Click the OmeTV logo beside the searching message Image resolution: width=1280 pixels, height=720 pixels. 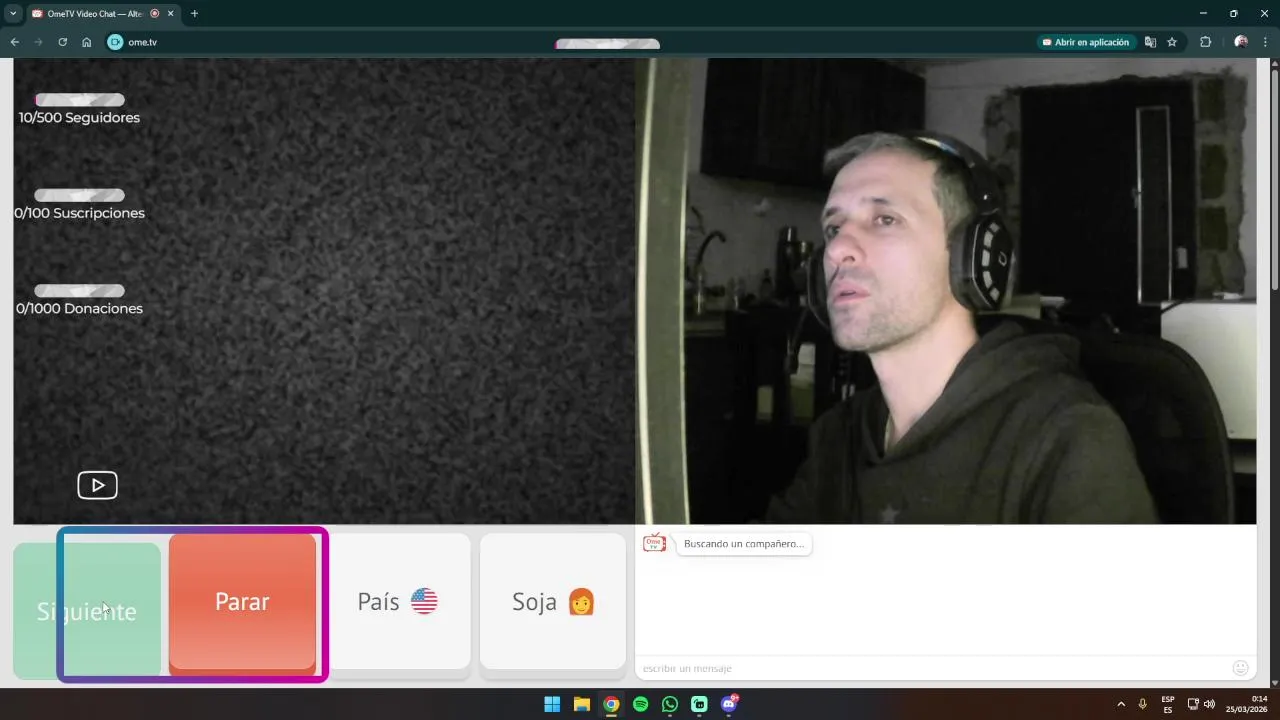point(654,543)
